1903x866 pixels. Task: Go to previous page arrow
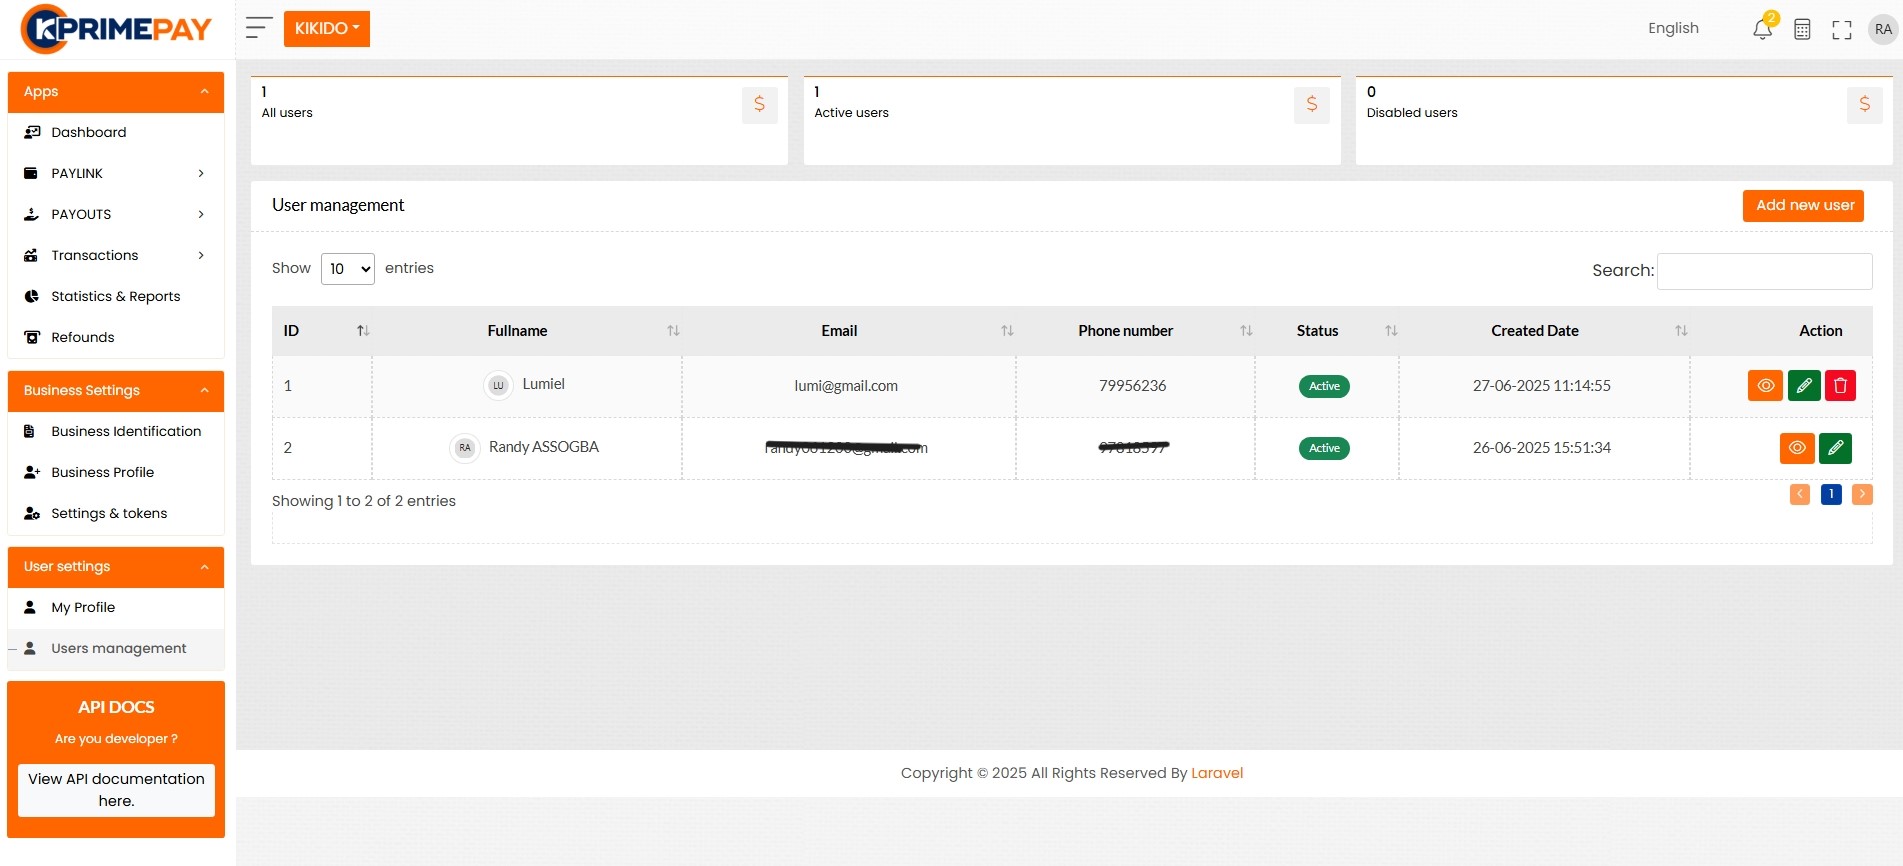coord(1800,494)
